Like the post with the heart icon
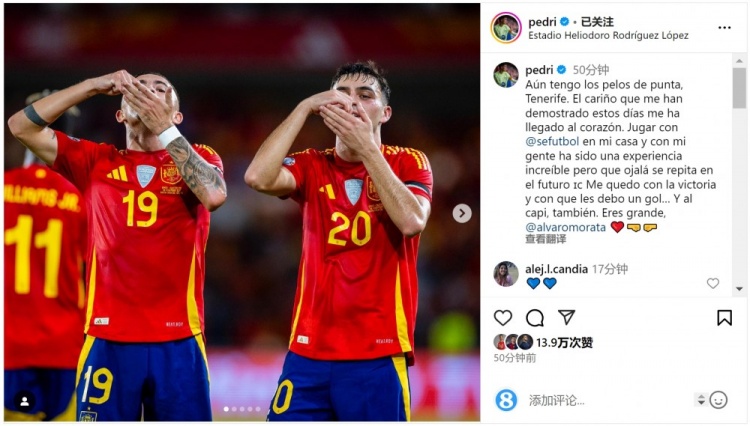 [503, 317]
